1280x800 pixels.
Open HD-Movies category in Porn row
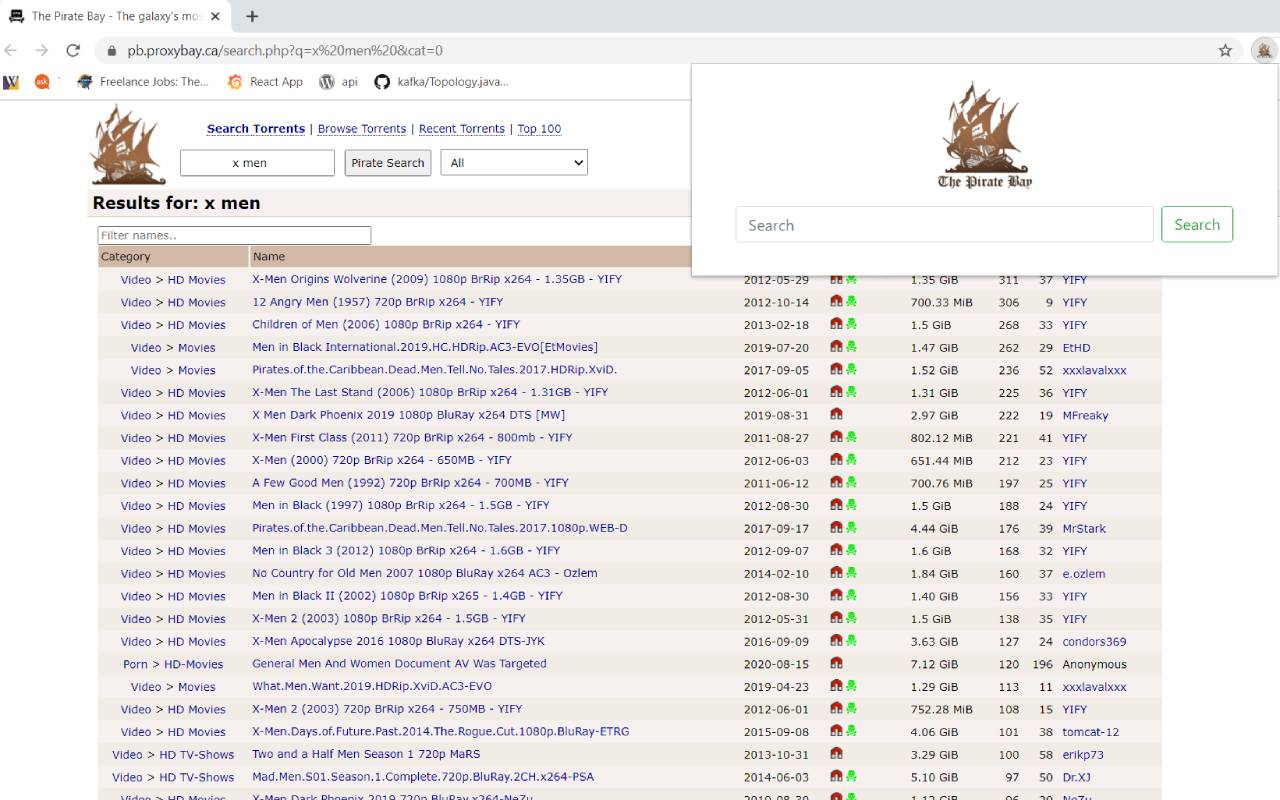[x=194, y=664]
